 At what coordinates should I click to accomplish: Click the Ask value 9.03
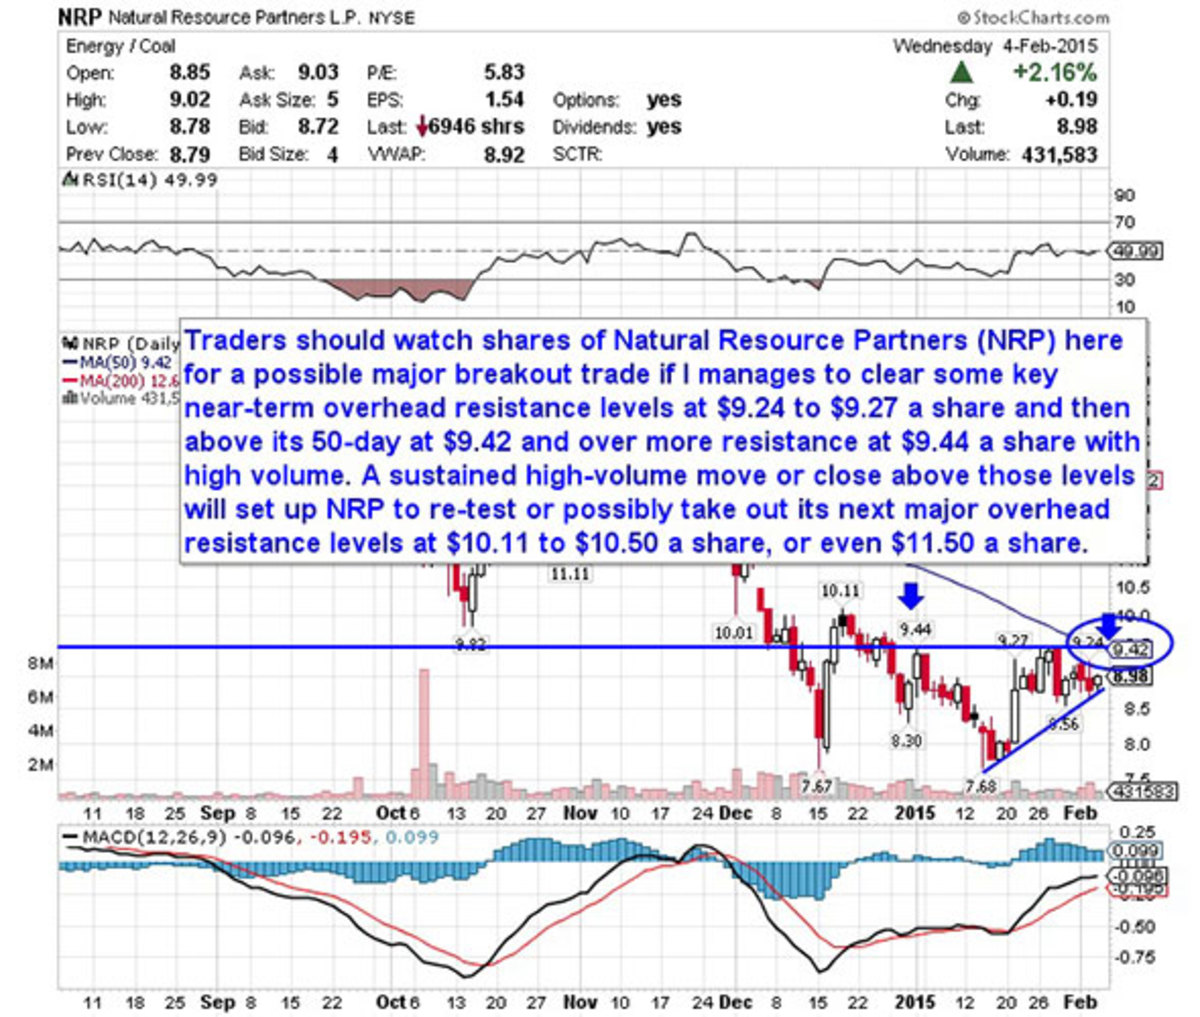click(x=318, y=72)
